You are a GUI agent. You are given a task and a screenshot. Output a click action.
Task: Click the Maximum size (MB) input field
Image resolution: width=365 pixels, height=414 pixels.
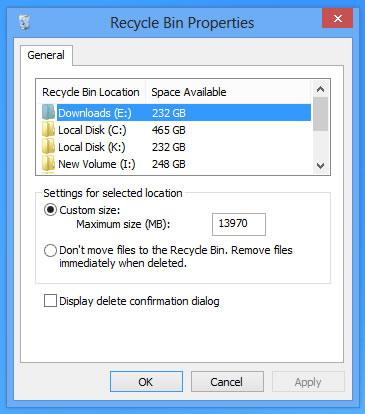[x=239, y=224]
